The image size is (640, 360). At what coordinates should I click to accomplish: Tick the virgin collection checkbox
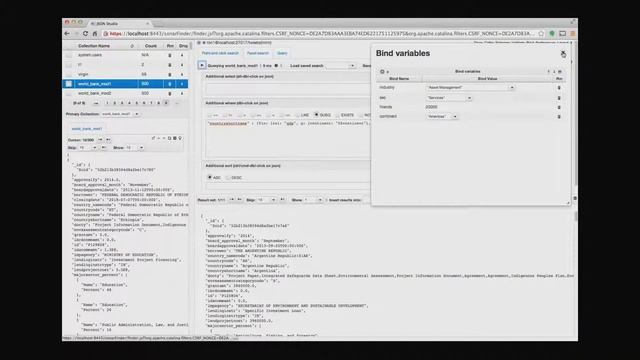click(x=69, y=74)
